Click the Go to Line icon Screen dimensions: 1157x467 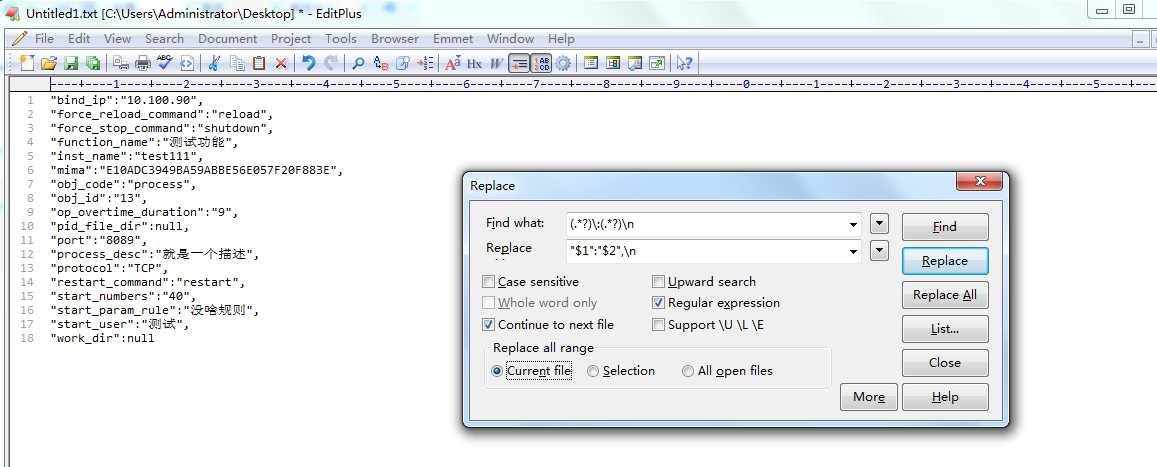(x=425, y=63)
